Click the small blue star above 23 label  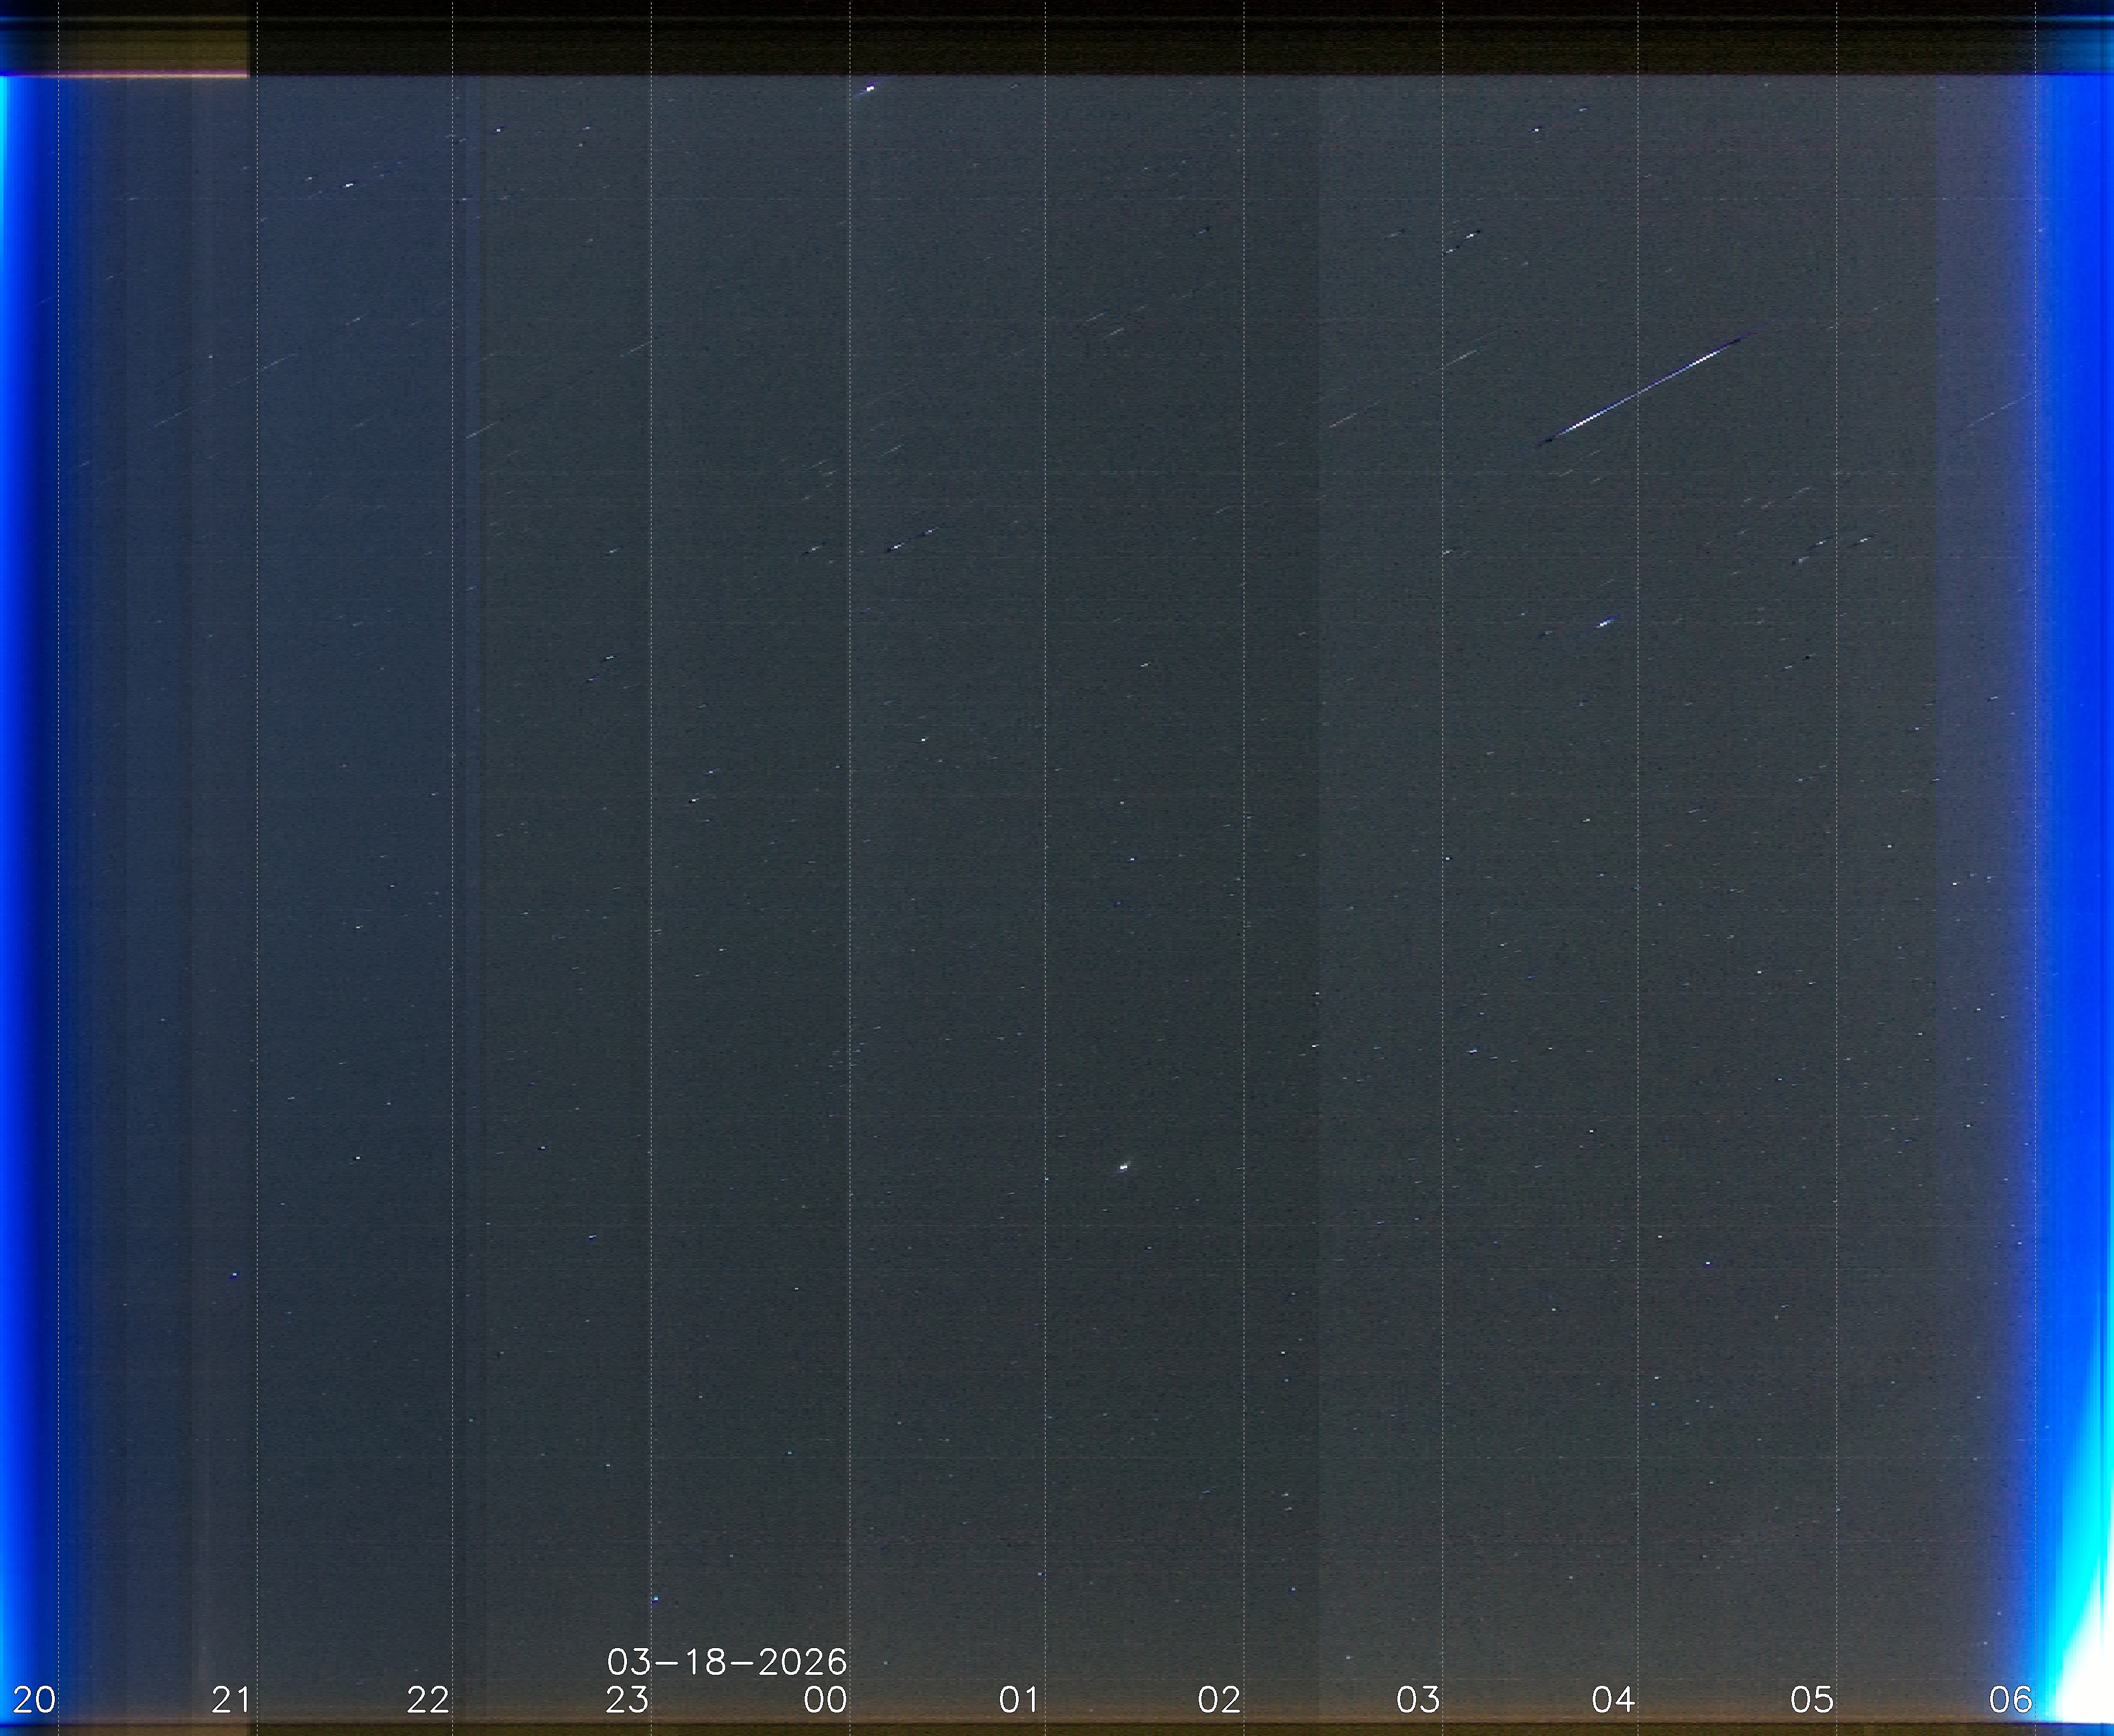pyautogui.click(x=655, y=1600)
